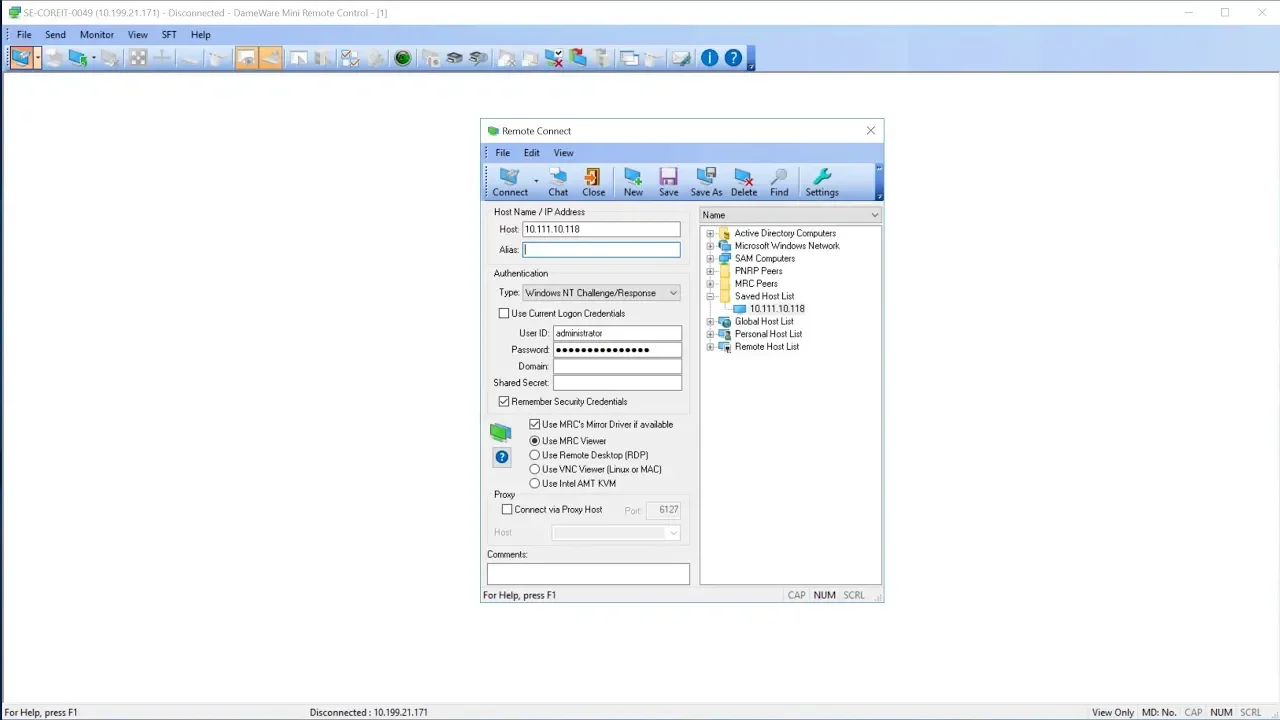Expand PNRP Peers node

710,271
